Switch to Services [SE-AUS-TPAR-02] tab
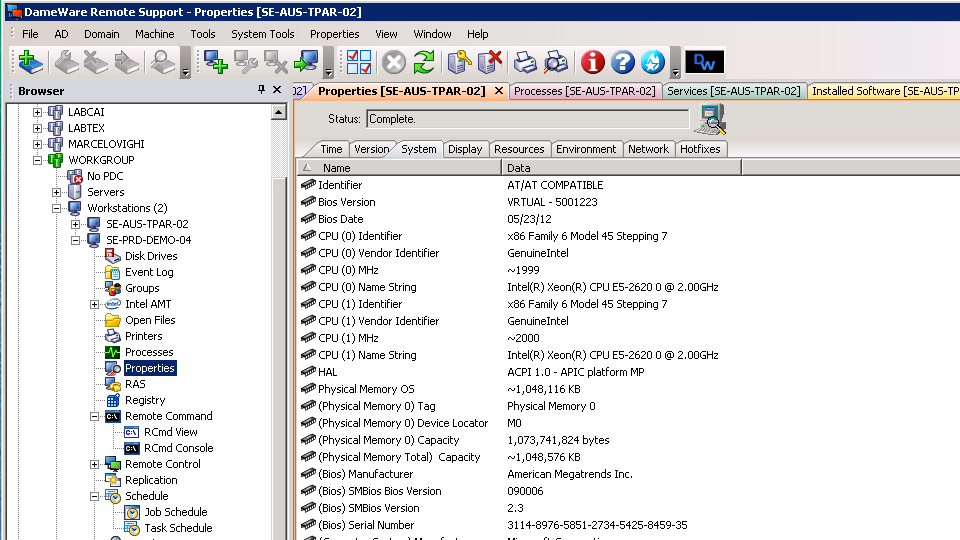The image size is (960, 540). point(733,91)
